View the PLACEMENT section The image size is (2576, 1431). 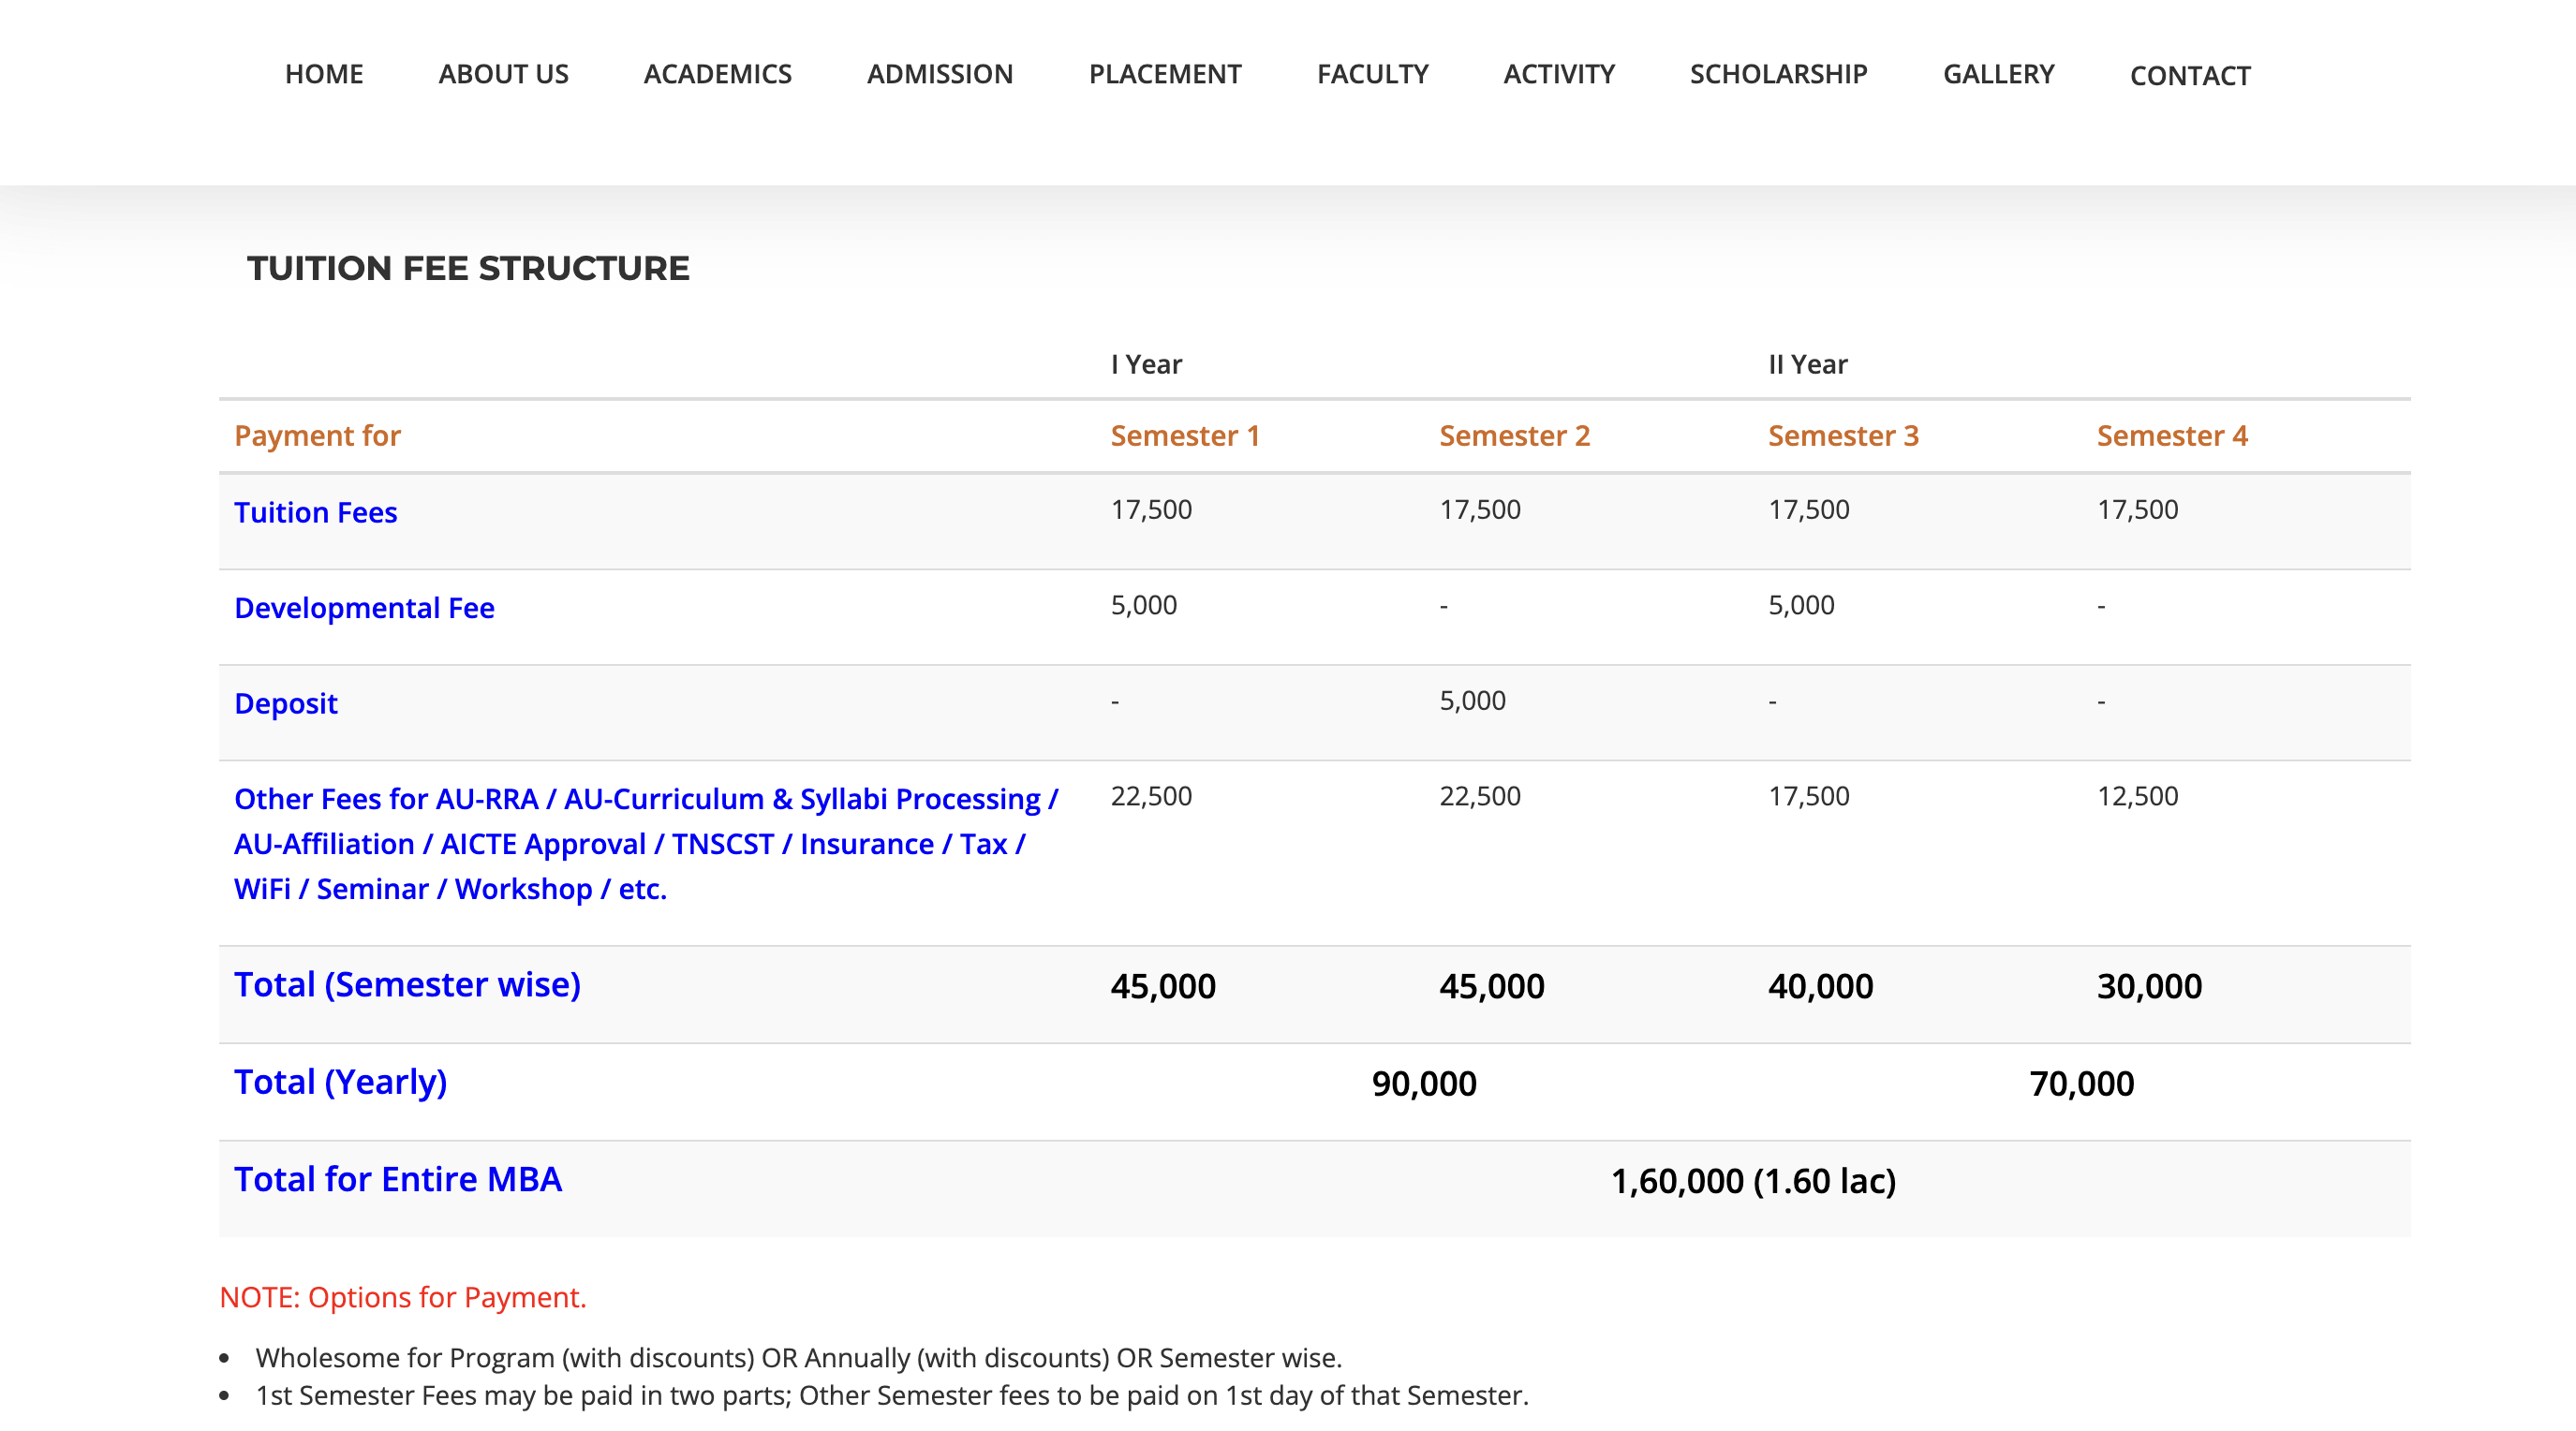point(1165,74)
